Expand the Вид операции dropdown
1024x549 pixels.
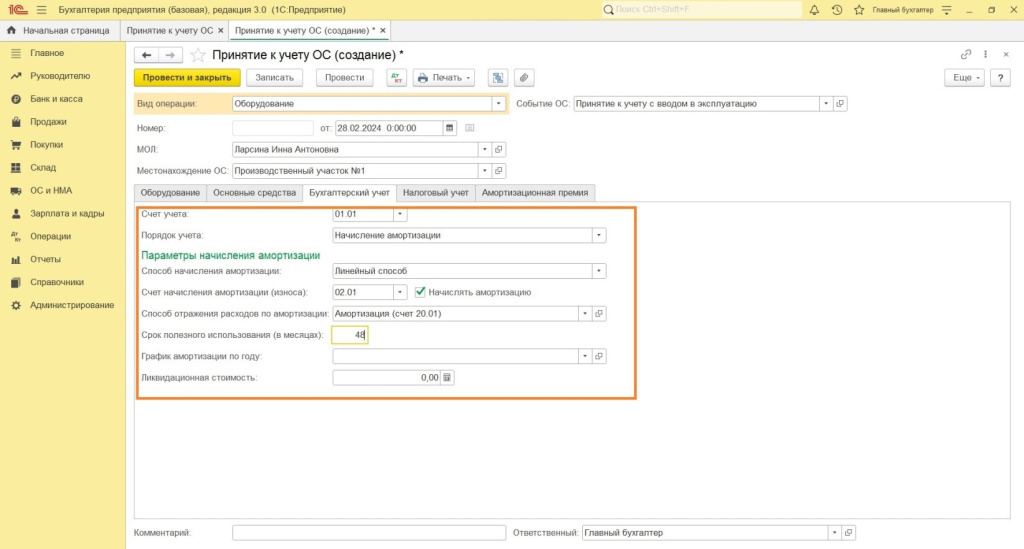pos(497,103)
